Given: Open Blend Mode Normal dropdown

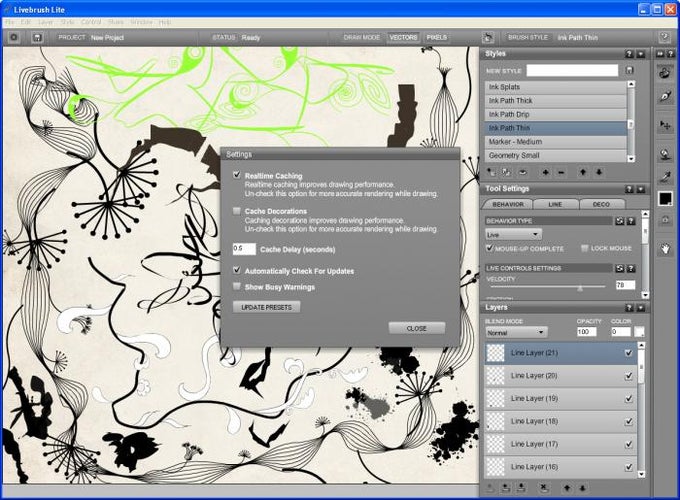Looking at the screenshot, I should (x=516, y=333).
